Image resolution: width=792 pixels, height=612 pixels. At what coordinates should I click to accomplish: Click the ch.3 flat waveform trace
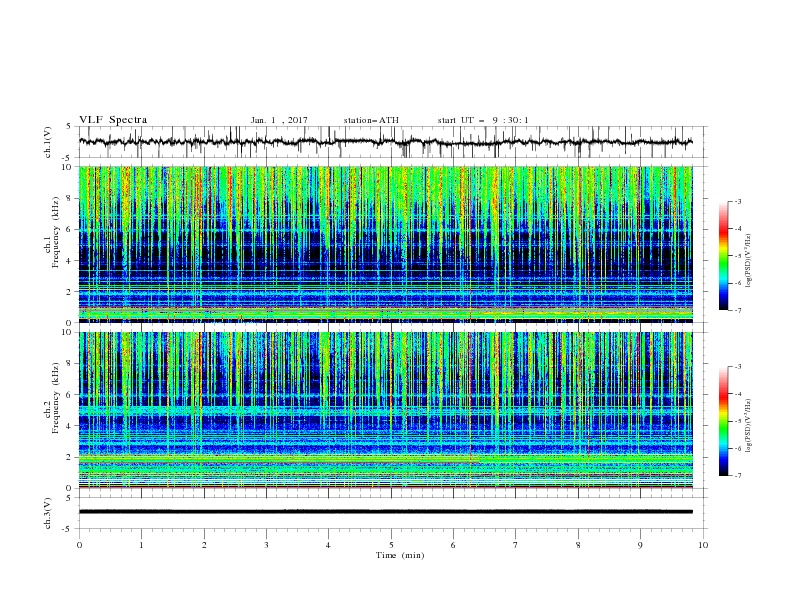point(385,512)
